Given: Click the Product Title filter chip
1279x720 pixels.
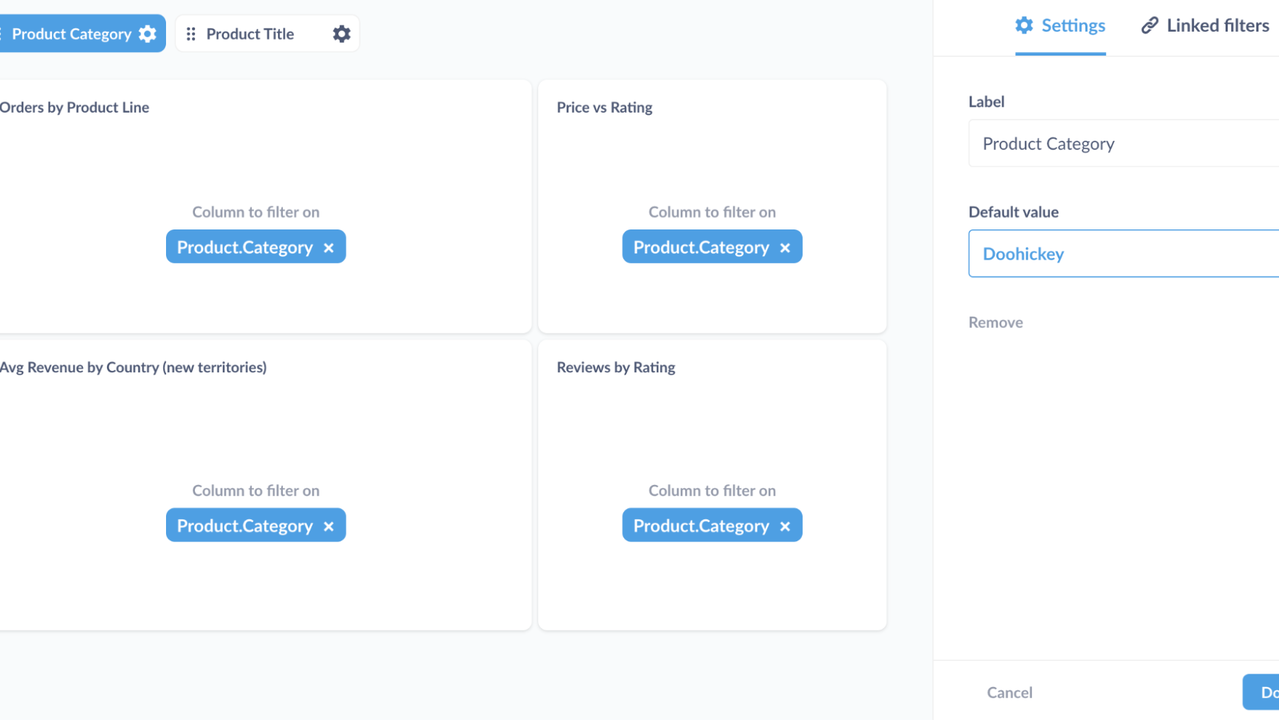Looking at the screenshot, I should pos(248,33).
